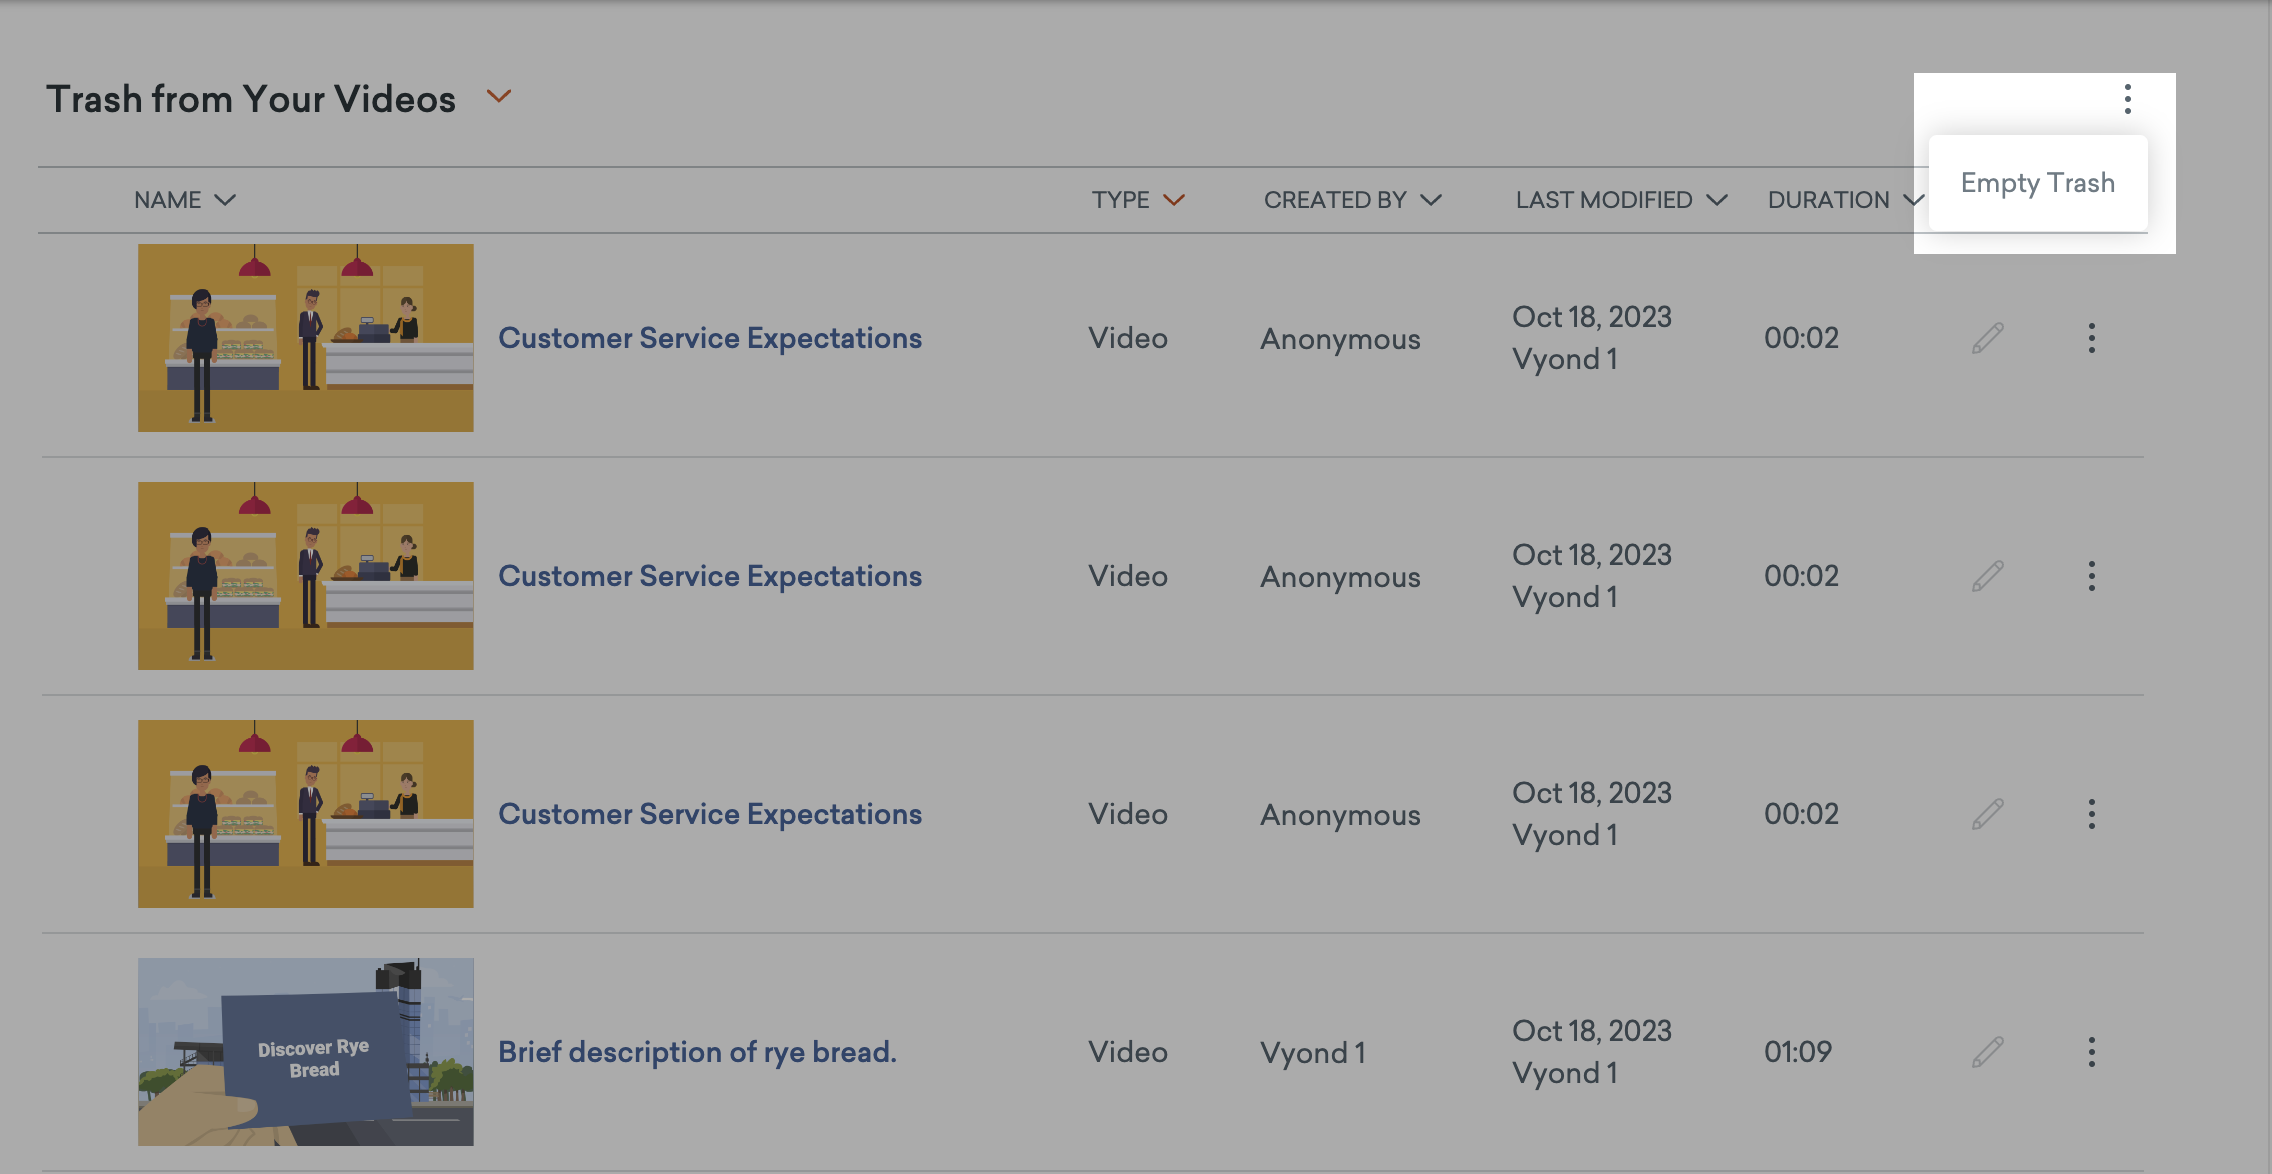Open the DURATION sorting chevron
This screenshot has height=1174, width=2272.
1913,199
